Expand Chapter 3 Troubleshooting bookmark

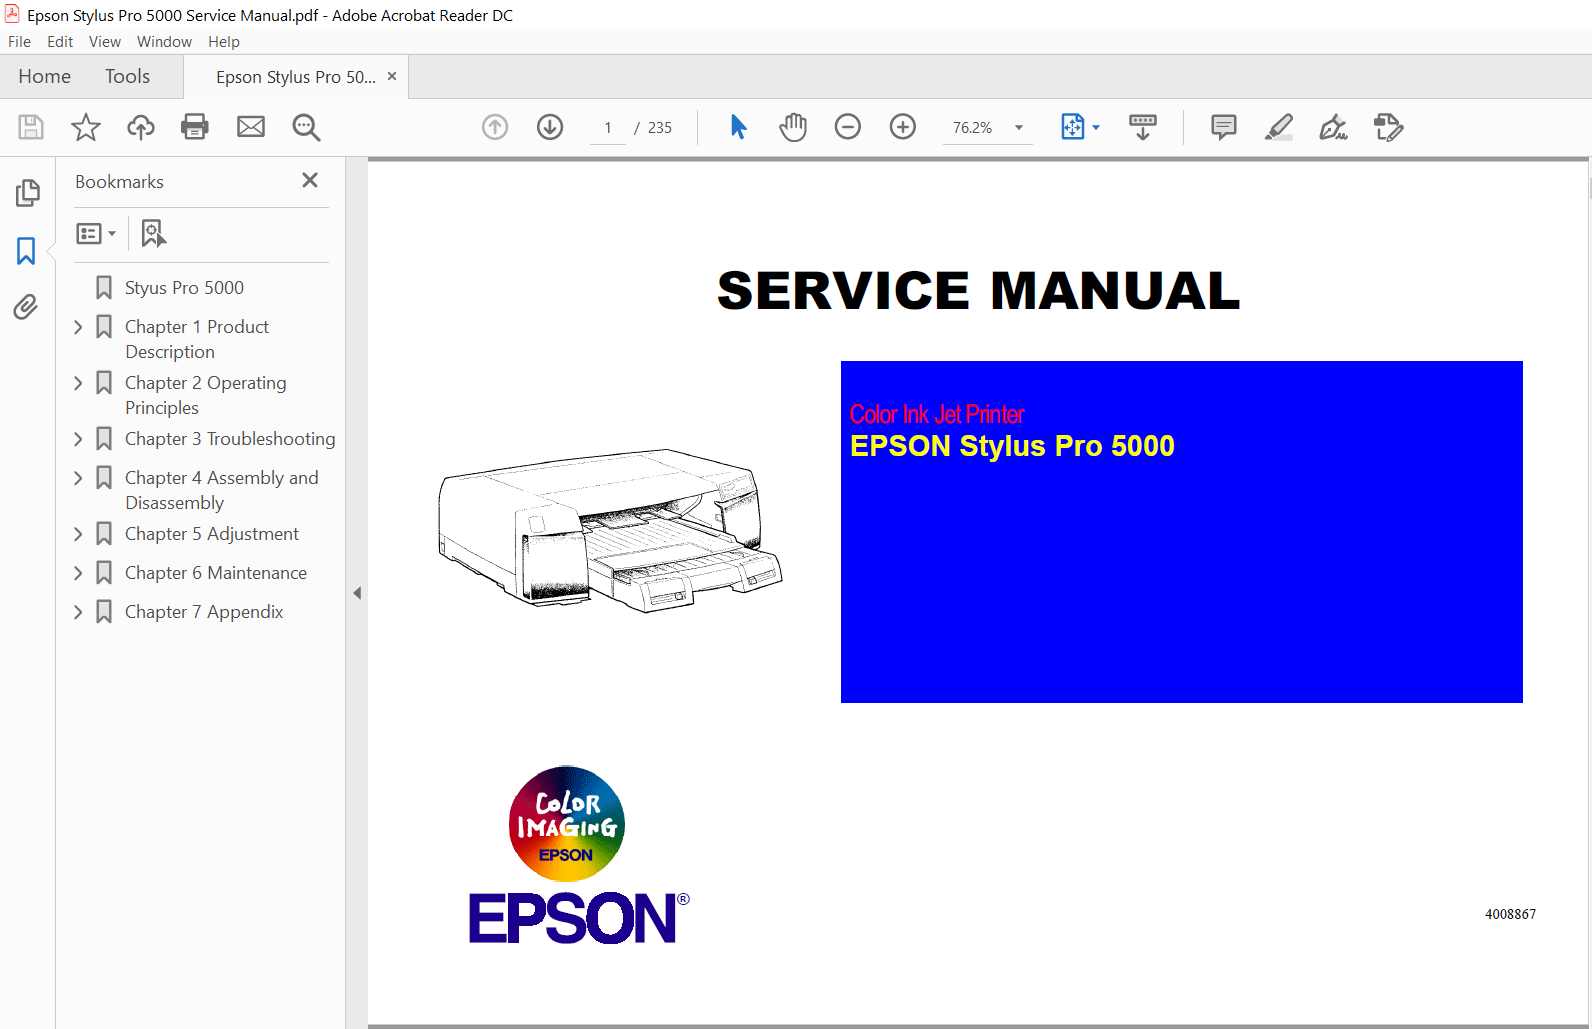point(78,439)
